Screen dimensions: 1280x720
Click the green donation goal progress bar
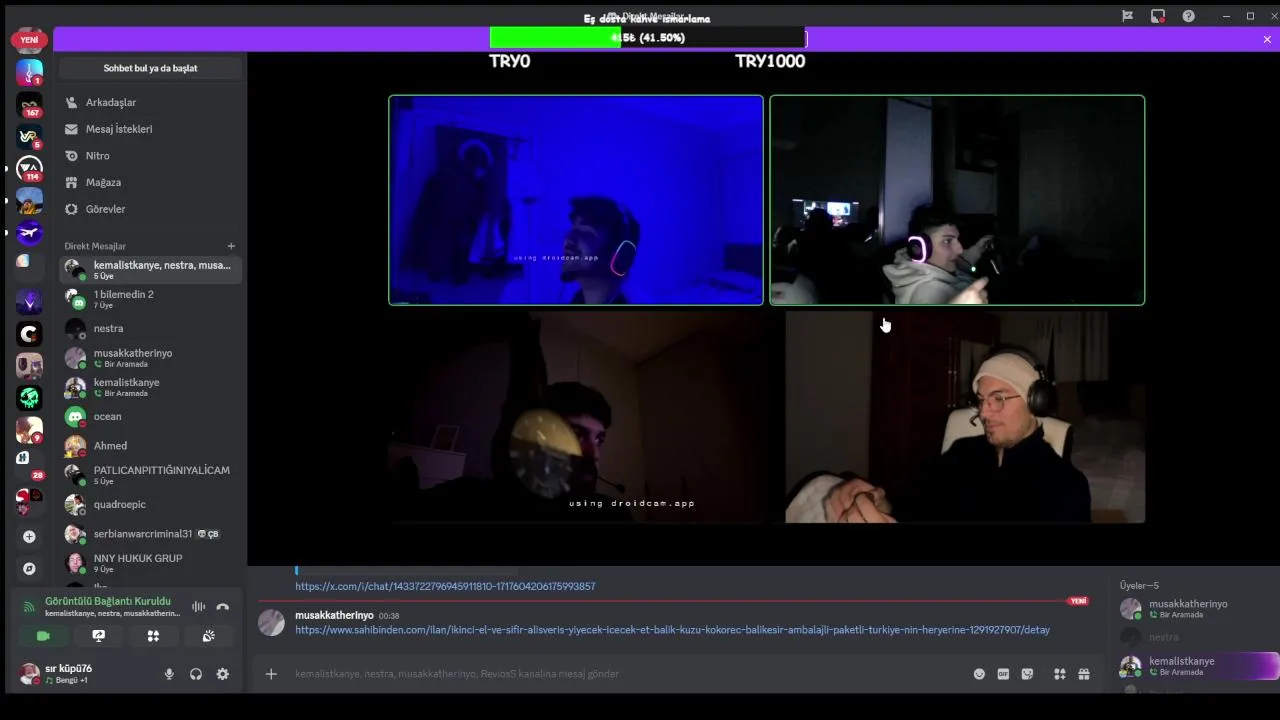point(648,38)
